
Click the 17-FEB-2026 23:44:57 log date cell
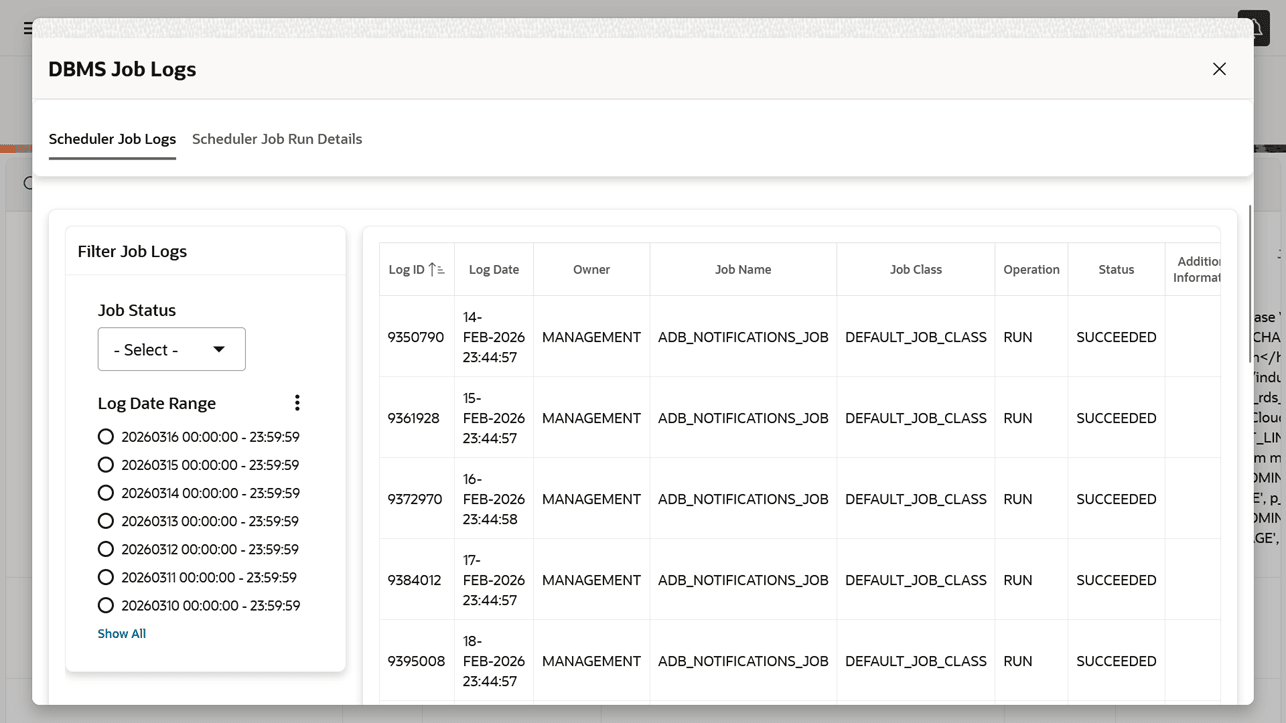tap(494, 580)
